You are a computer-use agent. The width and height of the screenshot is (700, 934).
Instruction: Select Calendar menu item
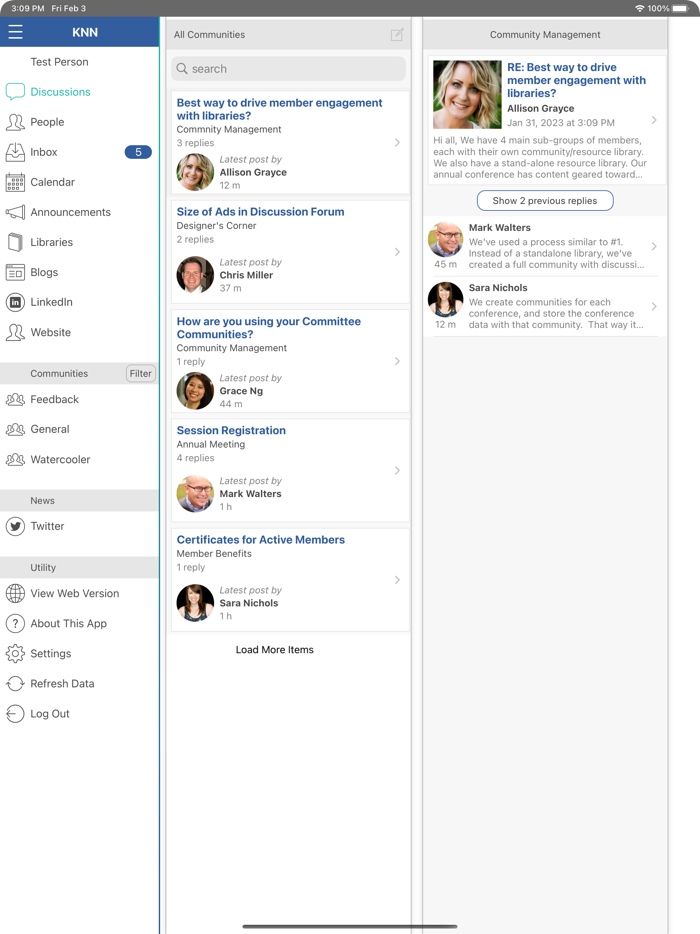(x=79, y=182)
